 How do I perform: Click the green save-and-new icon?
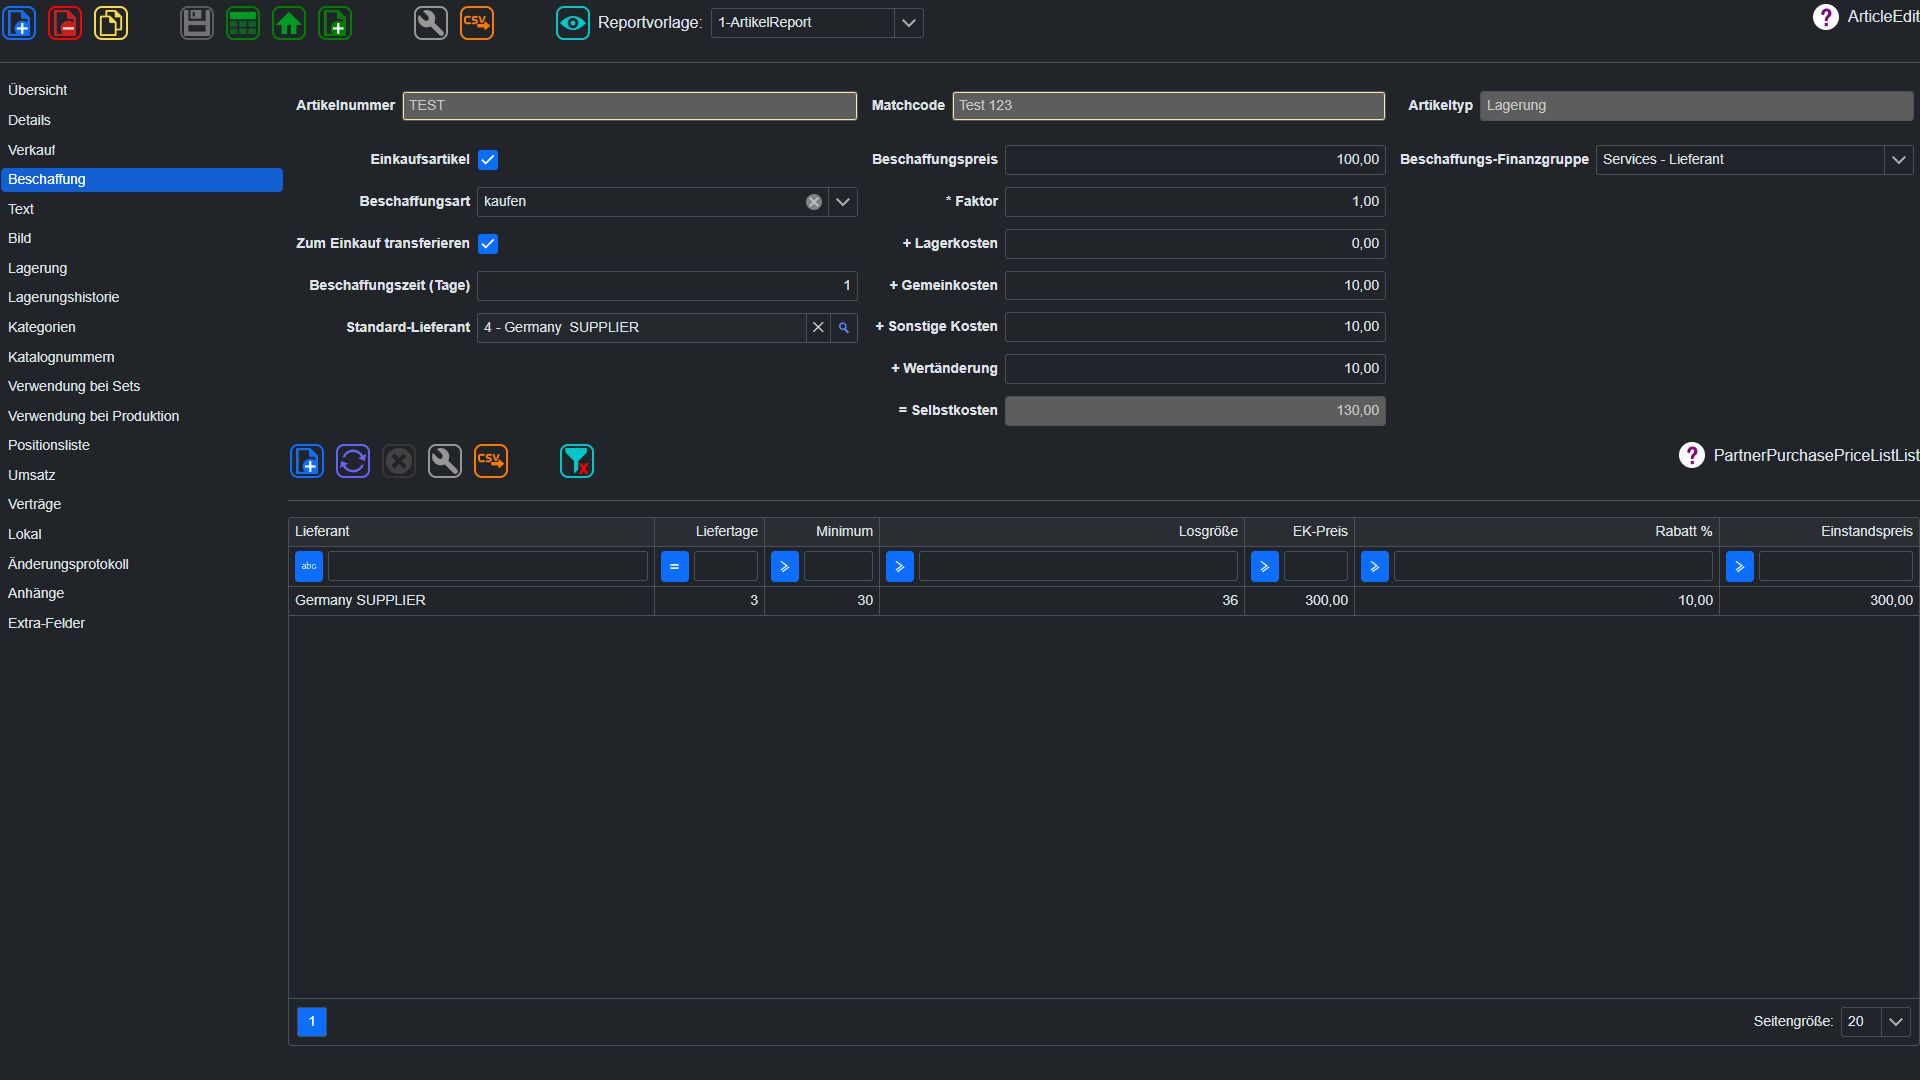point(335,22)
